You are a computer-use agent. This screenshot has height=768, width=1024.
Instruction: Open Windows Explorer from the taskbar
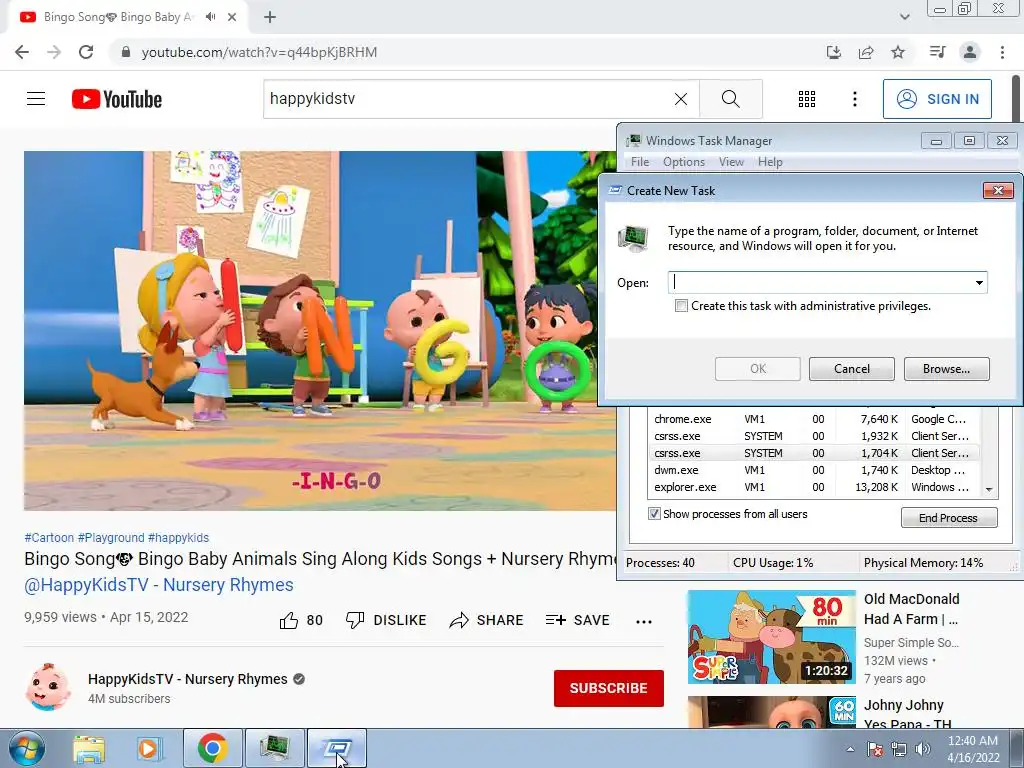coord(89,748)
